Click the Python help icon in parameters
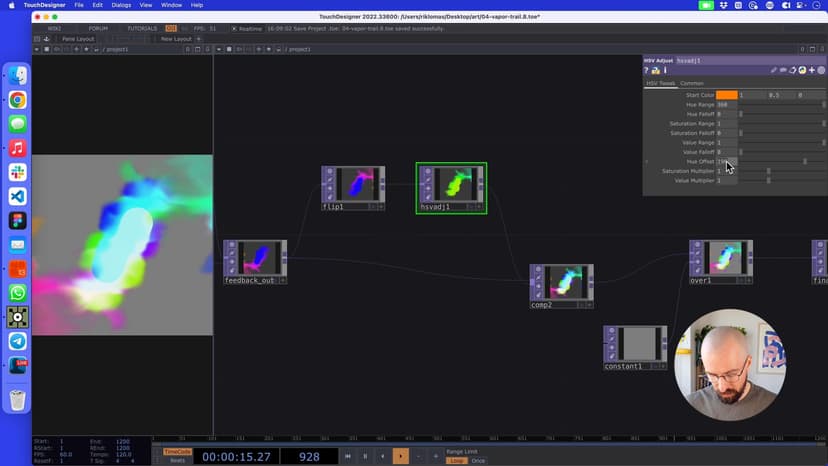 656,70
